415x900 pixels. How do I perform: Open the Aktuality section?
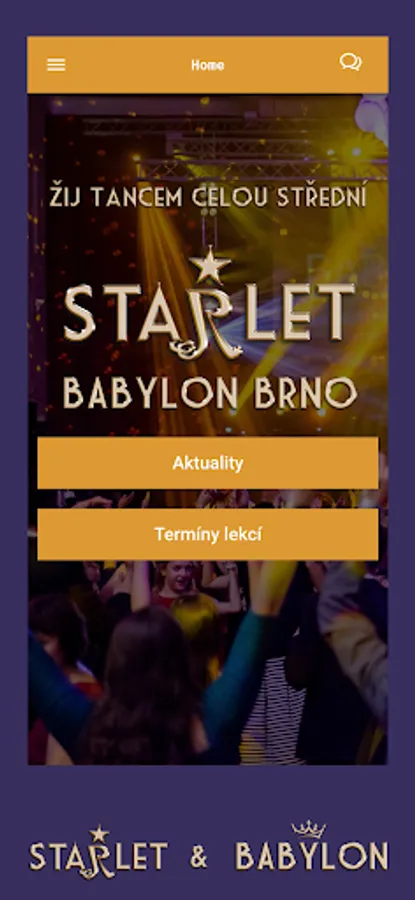(208, 463)
